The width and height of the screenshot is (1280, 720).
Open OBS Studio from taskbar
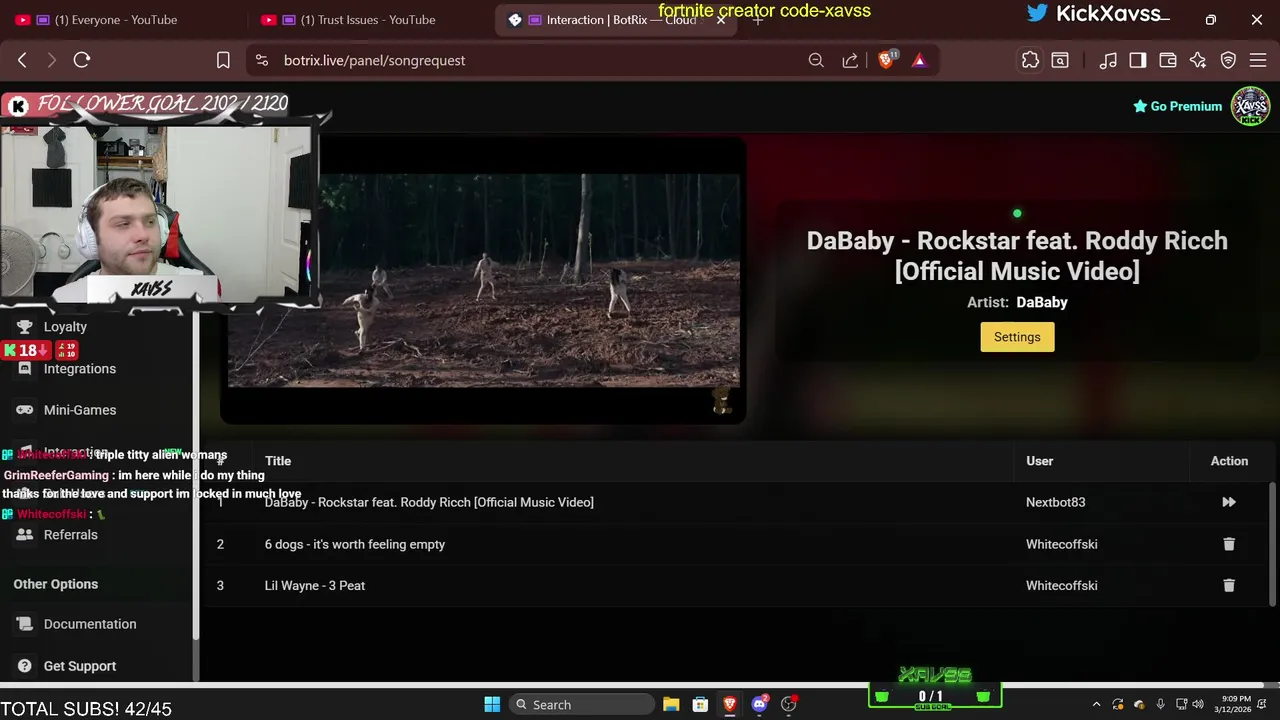[x=789, y=704]
